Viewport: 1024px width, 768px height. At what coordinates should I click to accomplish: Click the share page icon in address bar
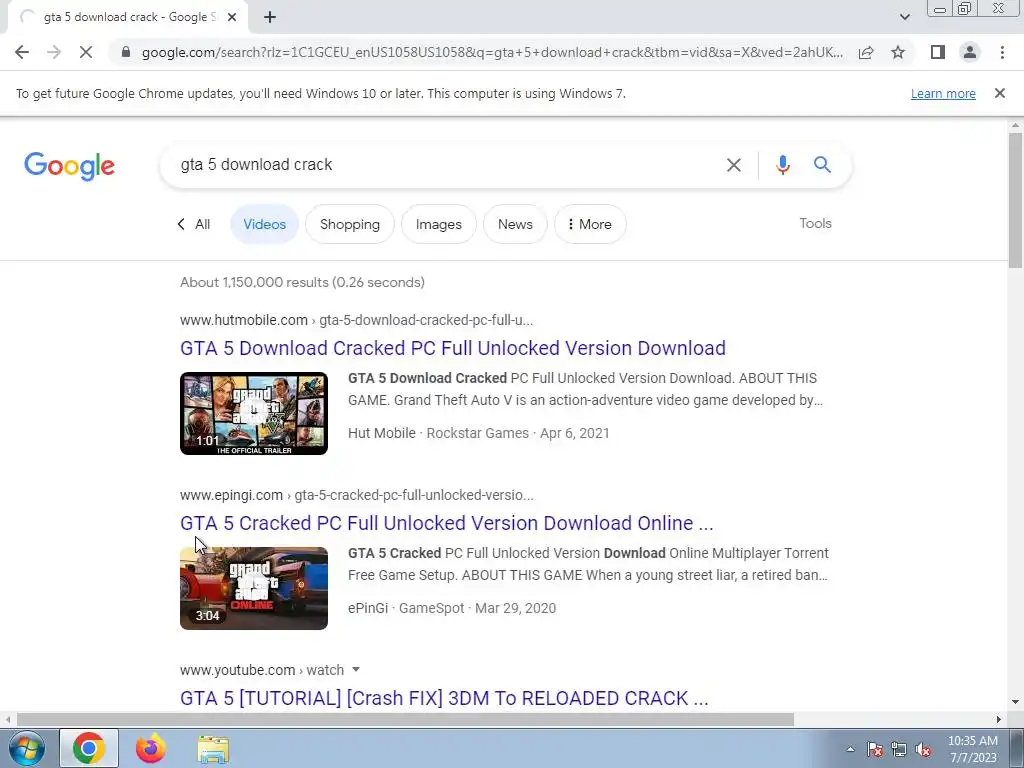pos(866,52)
